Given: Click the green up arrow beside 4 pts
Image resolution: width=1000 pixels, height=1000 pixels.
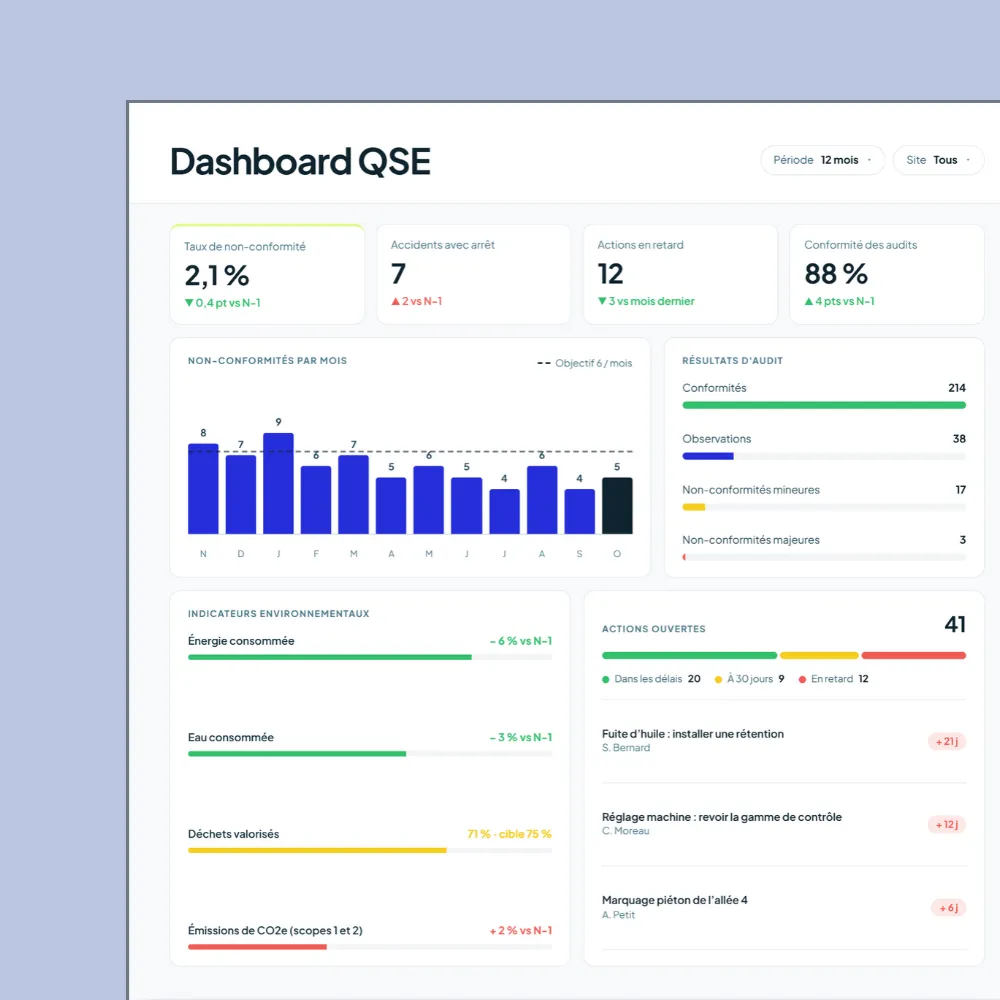Looking at the screenshot, I should (x=809, y=301).
